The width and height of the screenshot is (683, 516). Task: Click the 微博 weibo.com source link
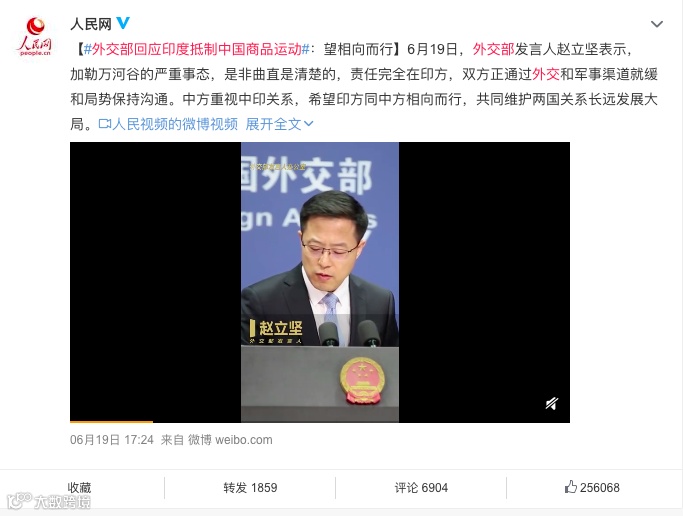click(x=230, y=440)
